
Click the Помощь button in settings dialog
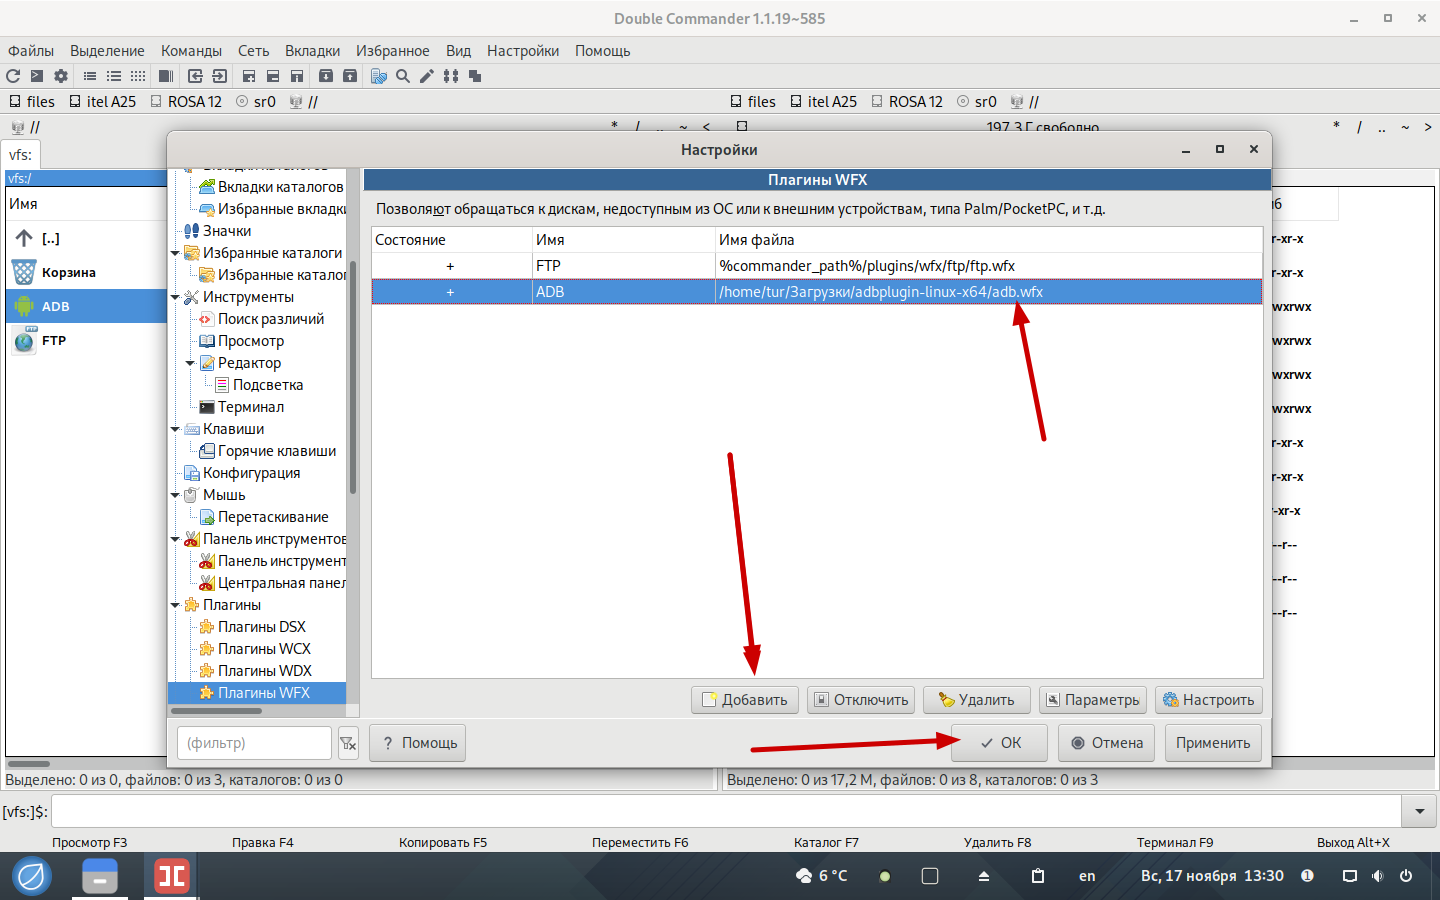tap(418, 743)
